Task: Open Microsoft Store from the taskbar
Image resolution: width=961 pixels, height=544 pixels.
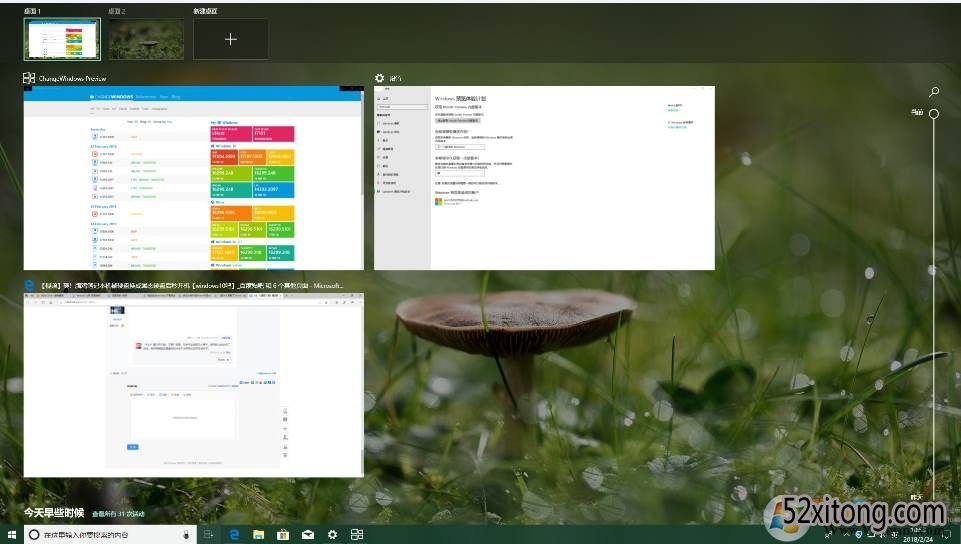Action: pyautogui.click(x=283, y=535)
